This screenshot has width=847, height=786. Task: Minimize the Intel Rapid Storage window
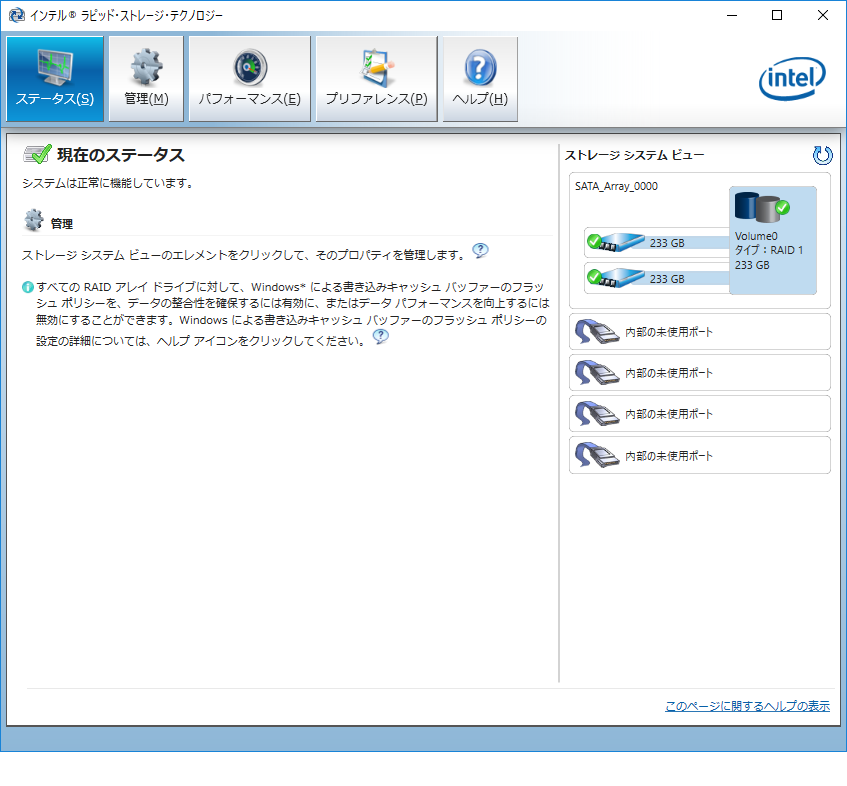point(732,15)
